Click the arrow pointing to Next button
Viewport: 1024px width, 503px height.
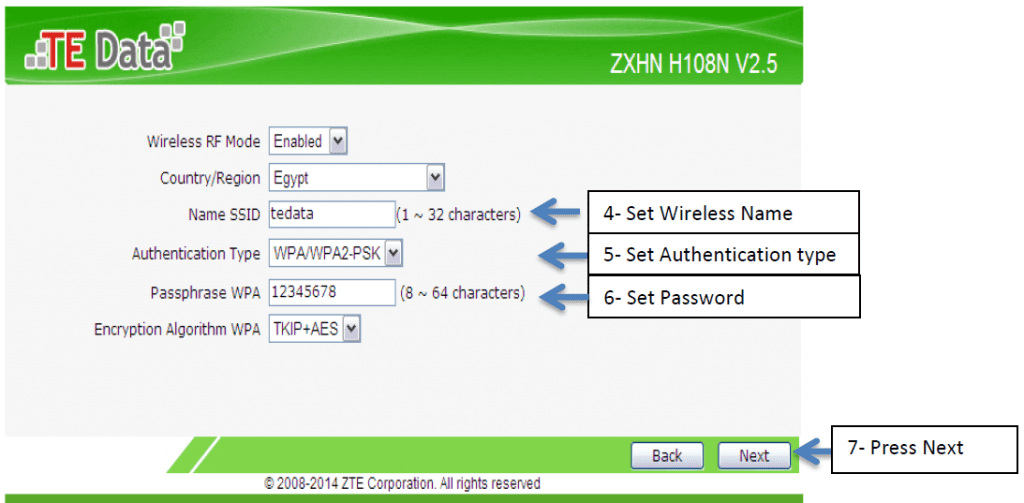(x=810, y=451)
